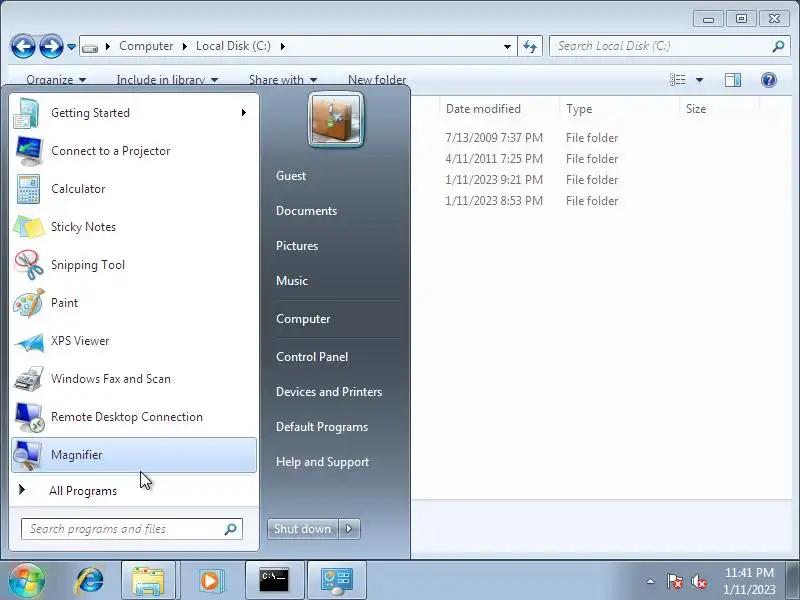Open Default Programs

point(322,427)
